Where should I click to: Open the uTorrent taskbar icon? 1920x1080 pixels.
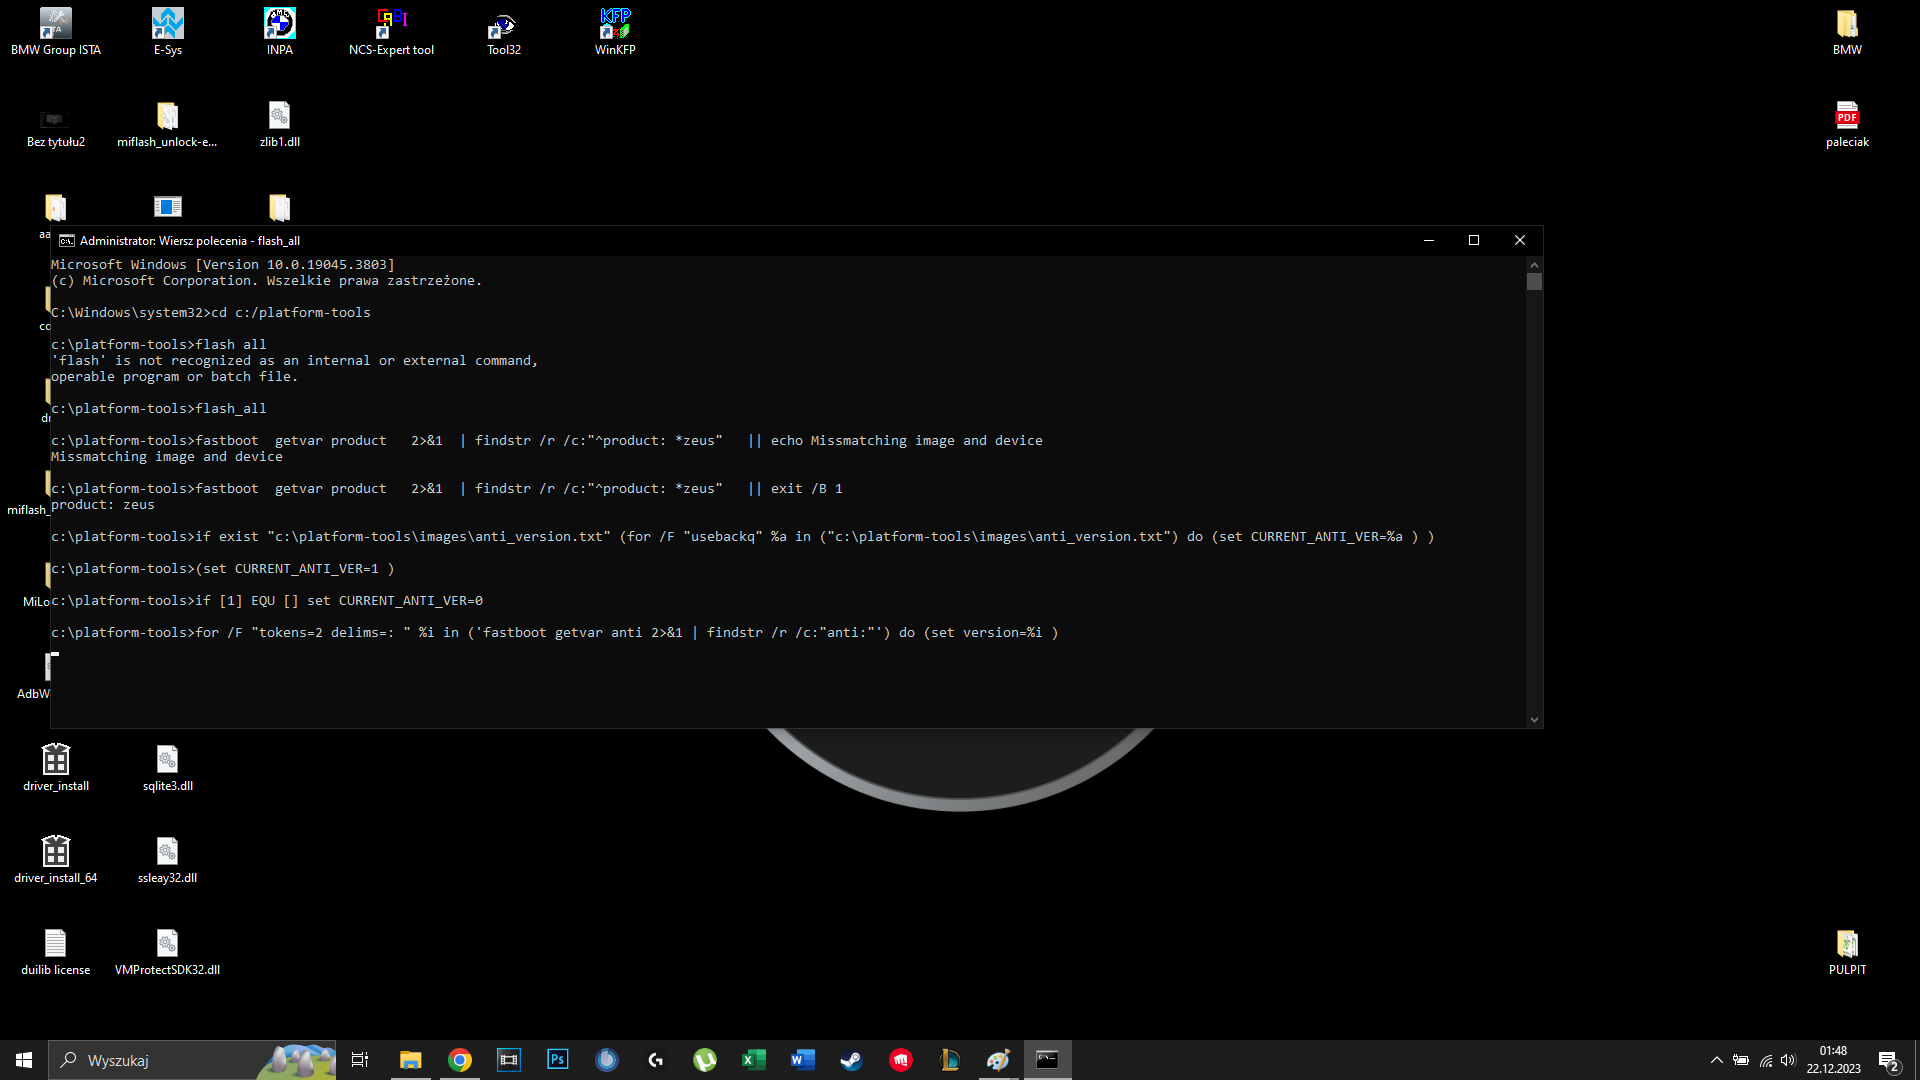coord(705,1060)
